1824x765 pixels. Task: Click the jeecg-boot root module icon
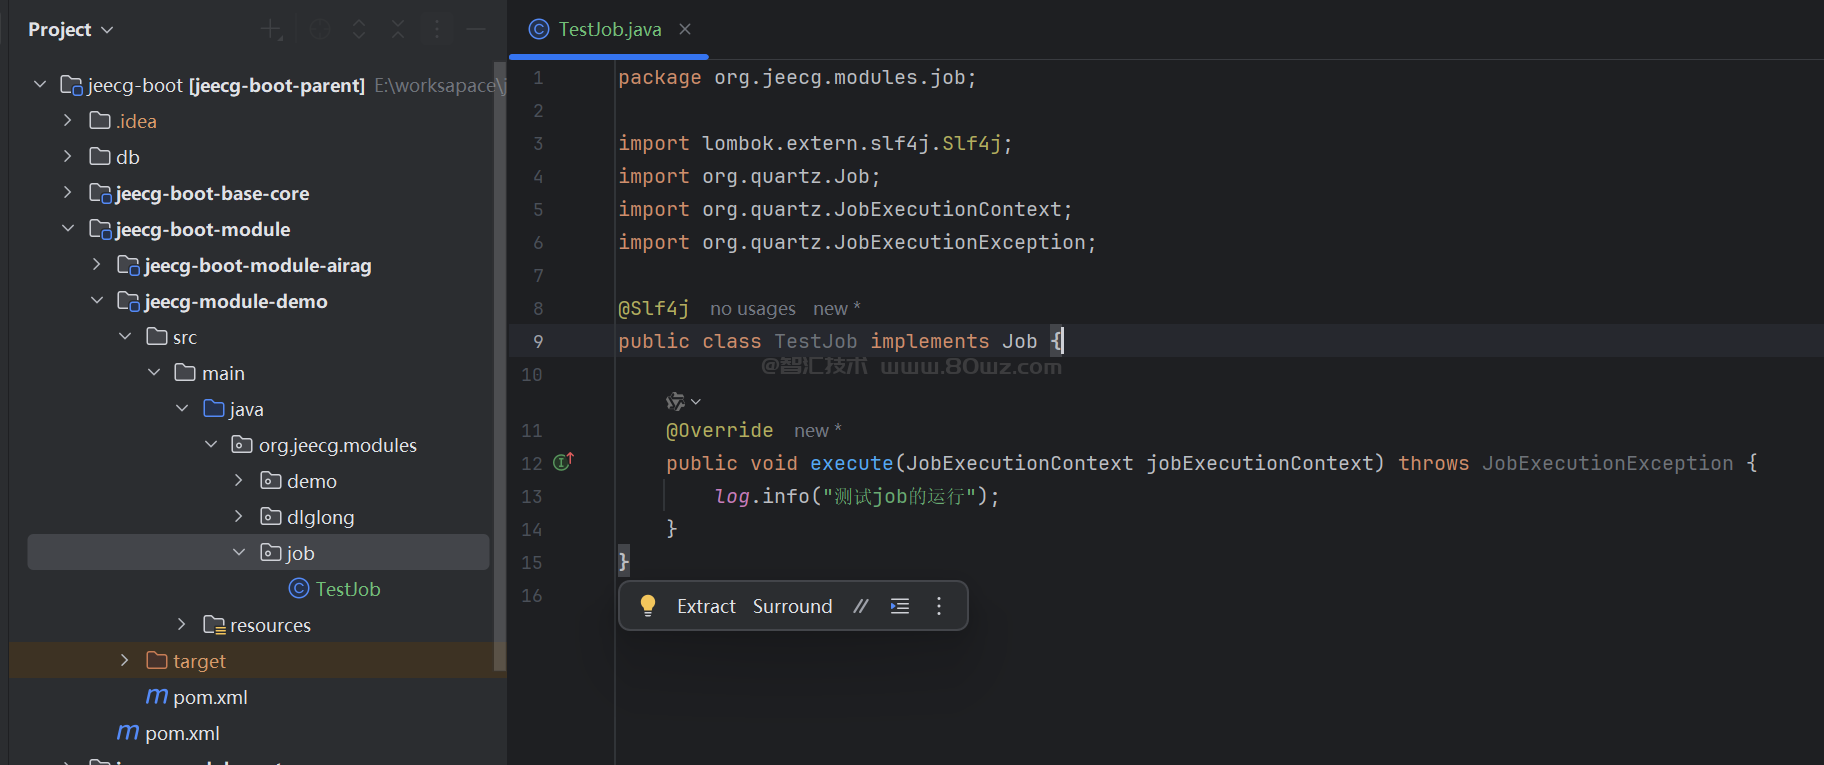(x=71, y=85)
